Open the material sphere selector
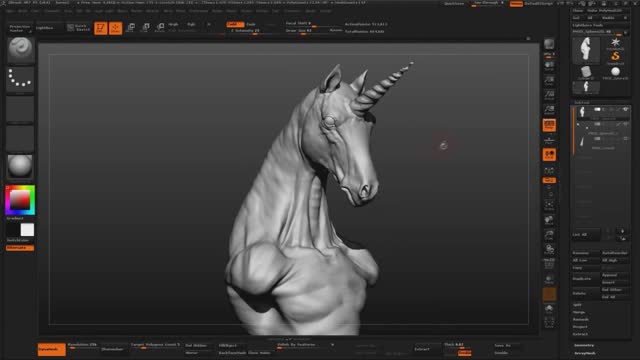640x360 pixels. (x=20, y=167)
